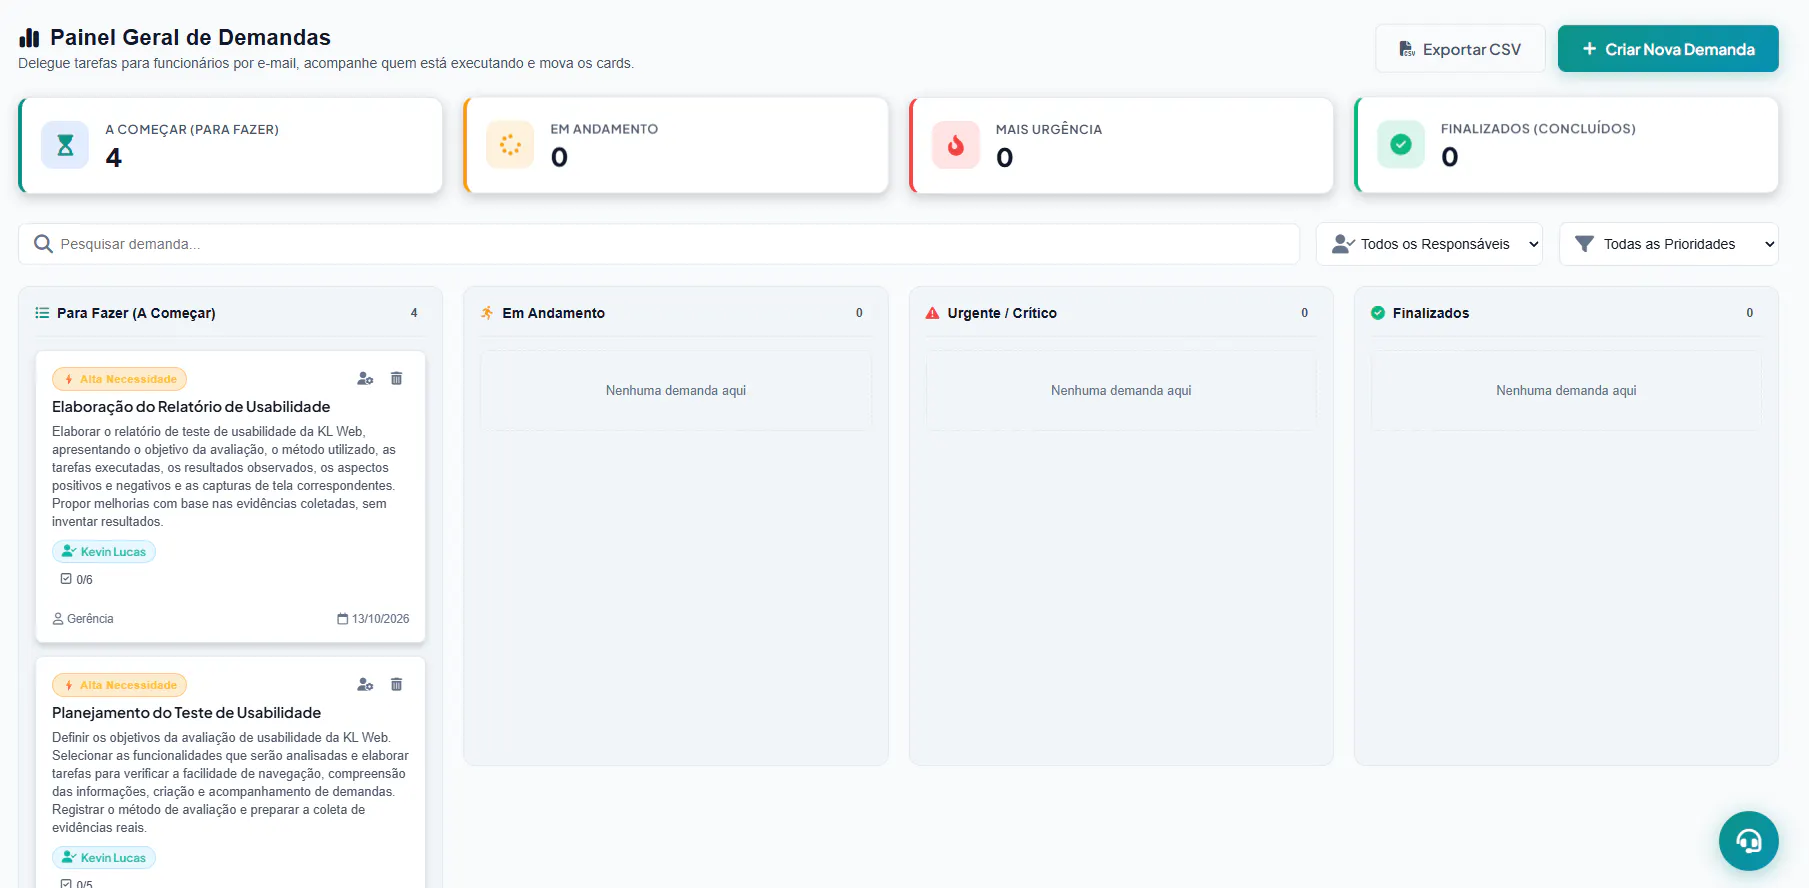Click the Painel Geral de Demandas heading
Viewport: 1809px width, 888px height.
[190, 37]
